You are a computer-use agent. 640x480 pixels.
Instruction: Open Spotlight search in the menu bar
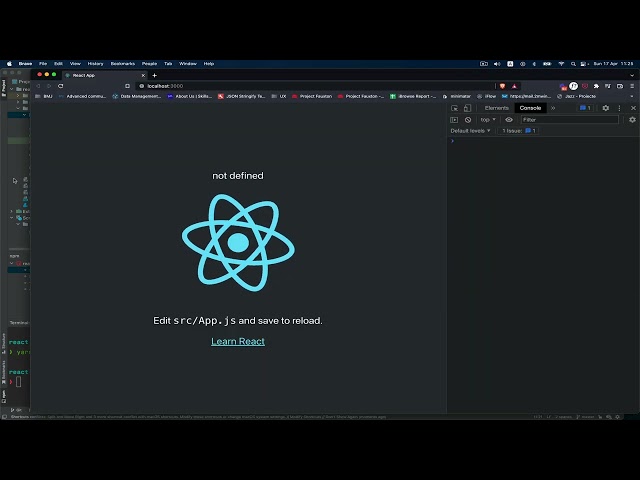[x=573, y=64]
